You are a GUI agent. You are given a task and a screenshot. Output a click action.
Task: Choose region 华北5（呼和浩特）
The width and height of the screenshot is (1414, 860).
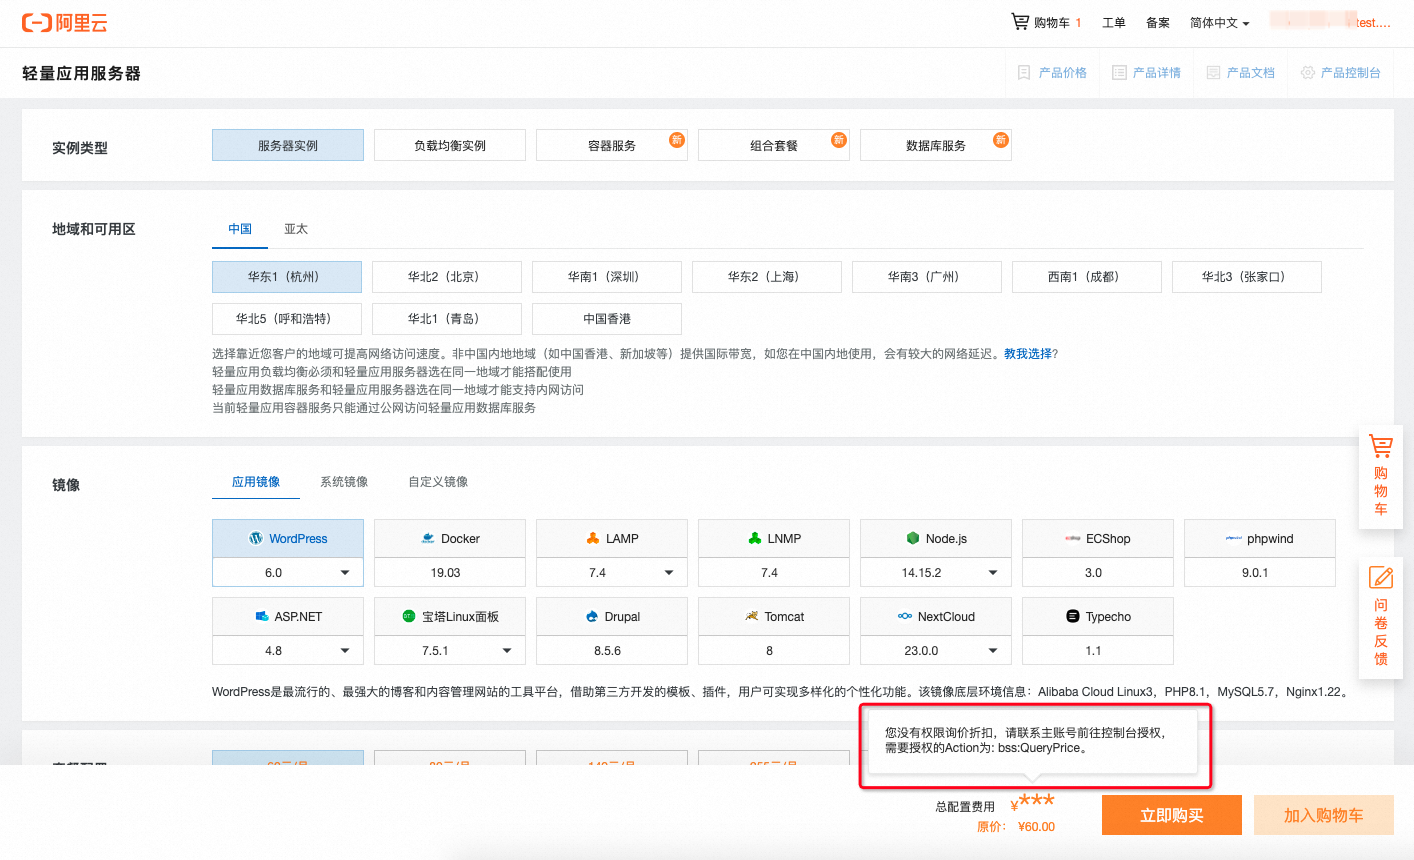coord(287,319)
